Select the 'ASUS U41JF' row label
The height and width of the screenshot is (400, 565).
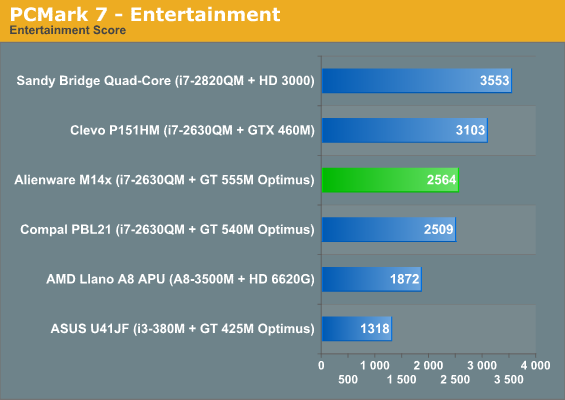click(x=183, y=329)
